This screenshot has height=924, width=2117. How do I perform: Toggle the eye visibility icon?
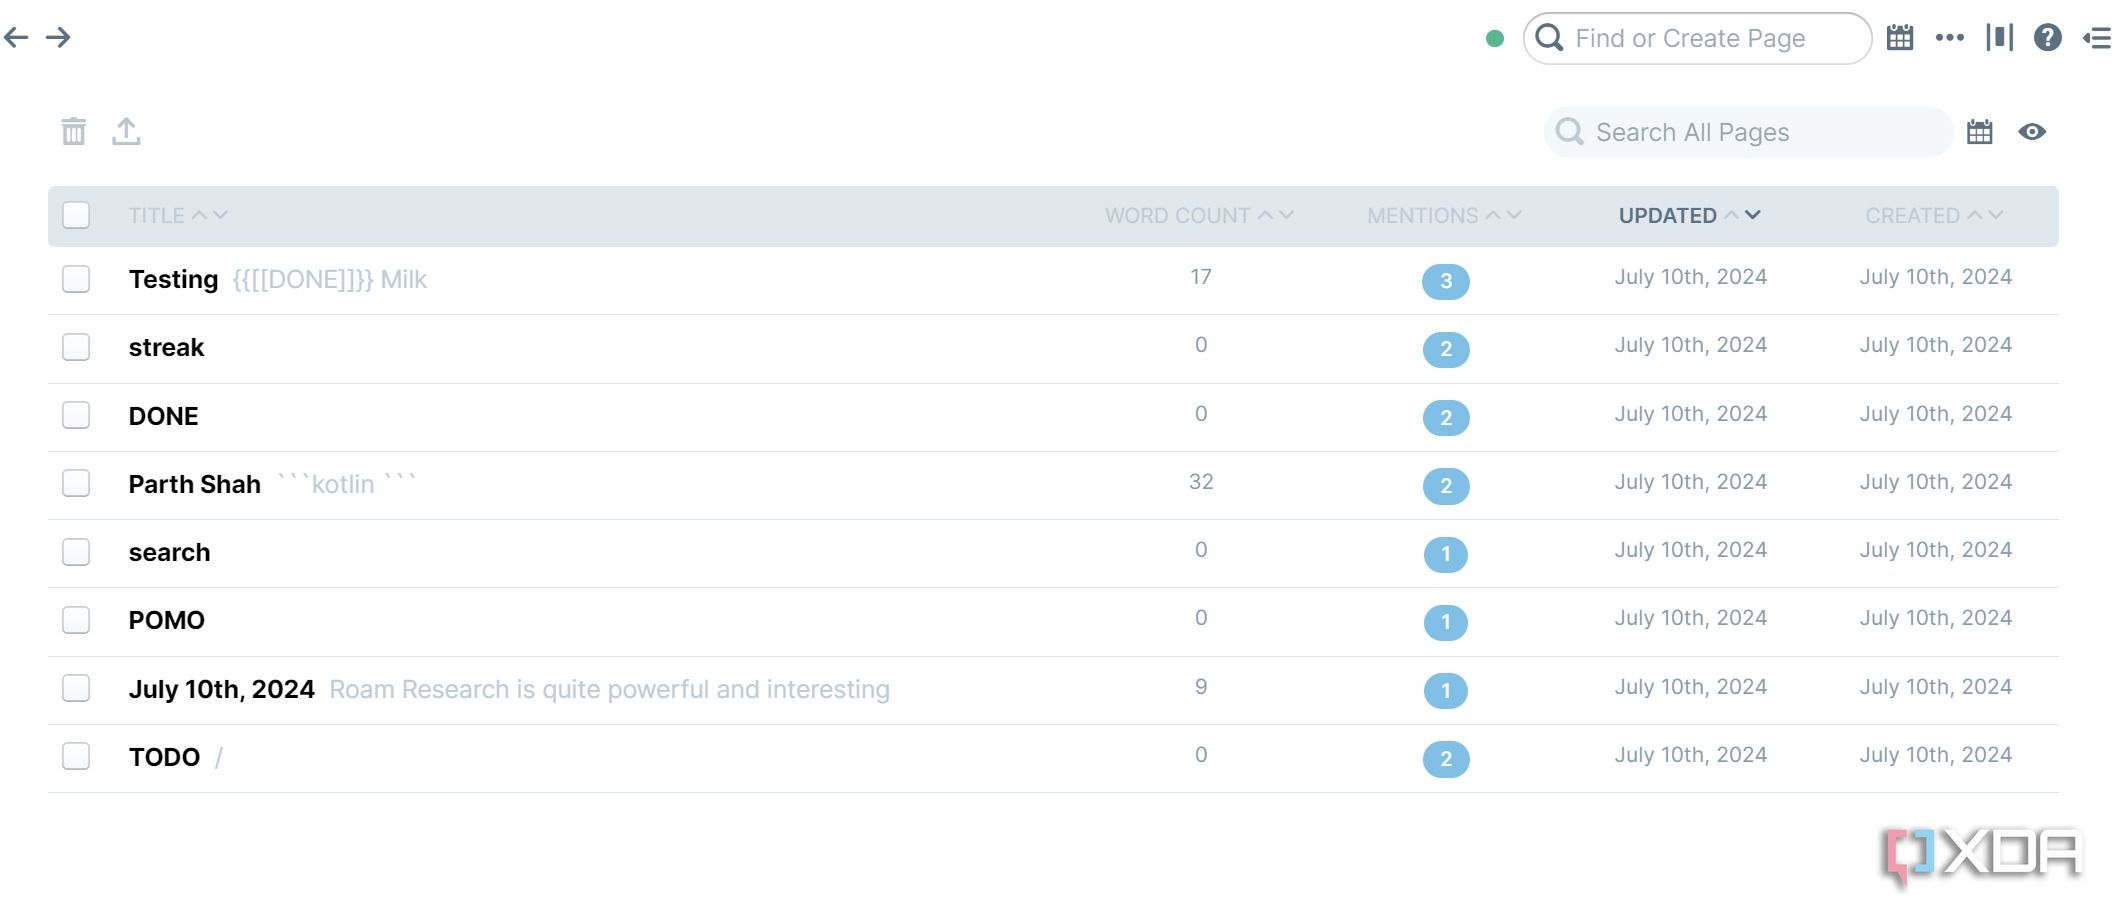2032,132
